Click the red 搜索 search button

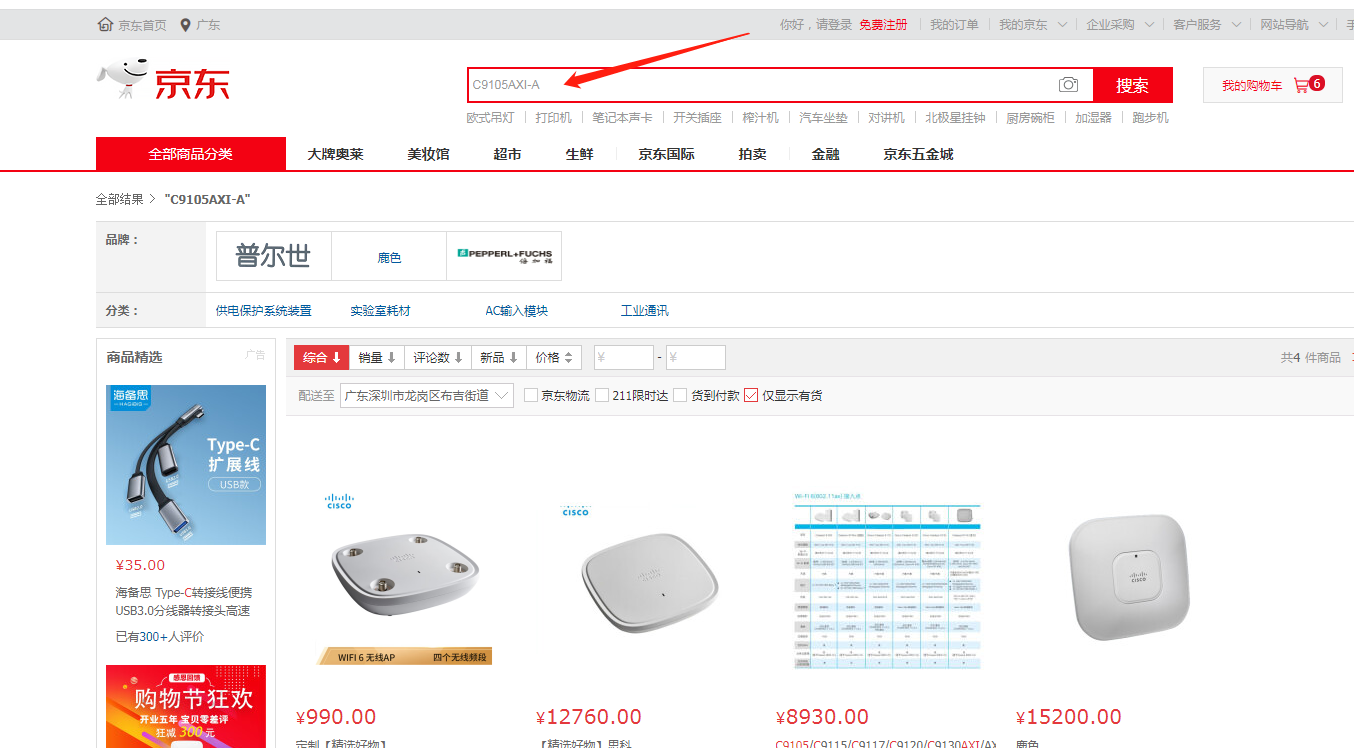[x=1132, y=85]
